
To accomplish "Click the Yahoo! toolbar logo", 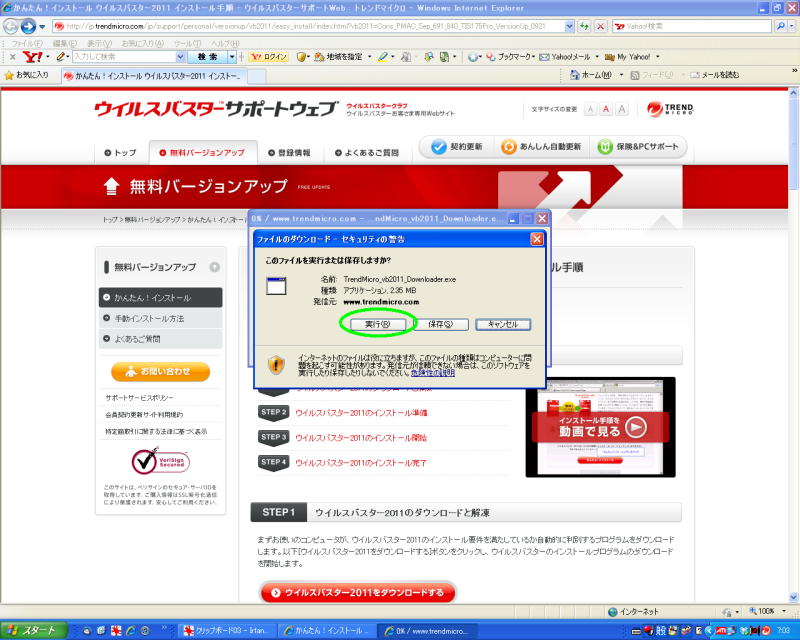I will tap(33, 57).
